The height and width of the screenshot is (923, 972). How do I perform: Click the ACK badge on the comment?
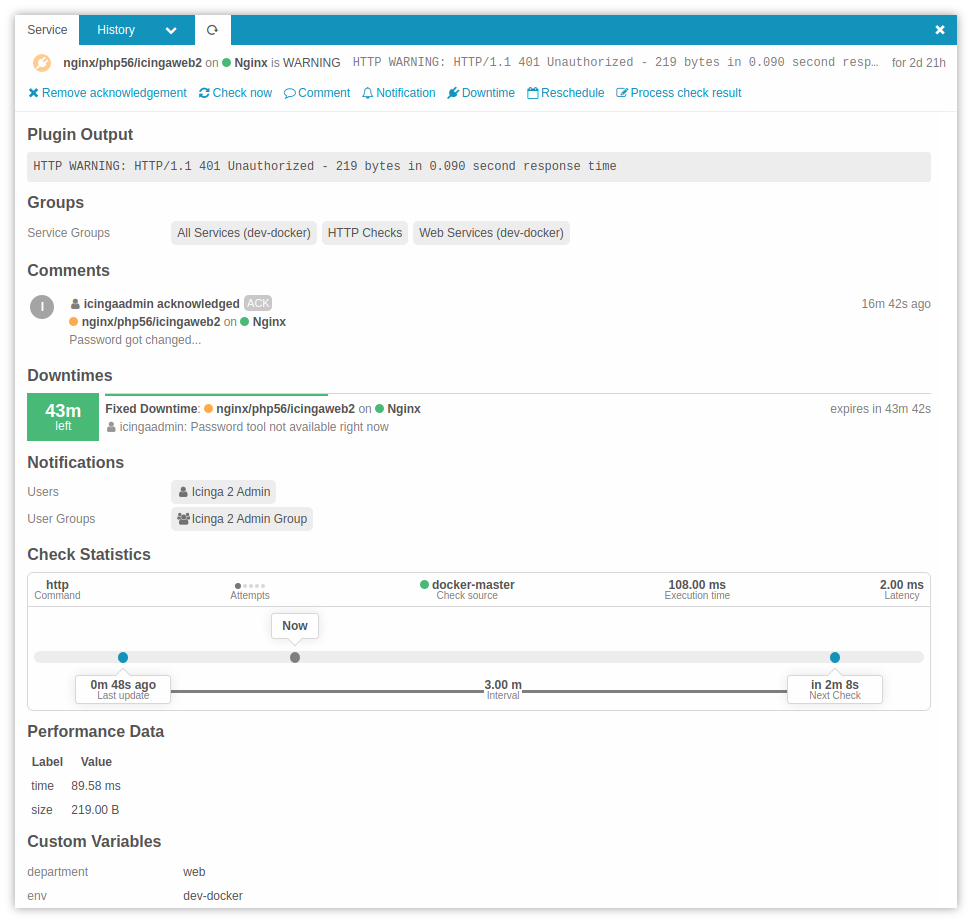[x=258, y=303]
